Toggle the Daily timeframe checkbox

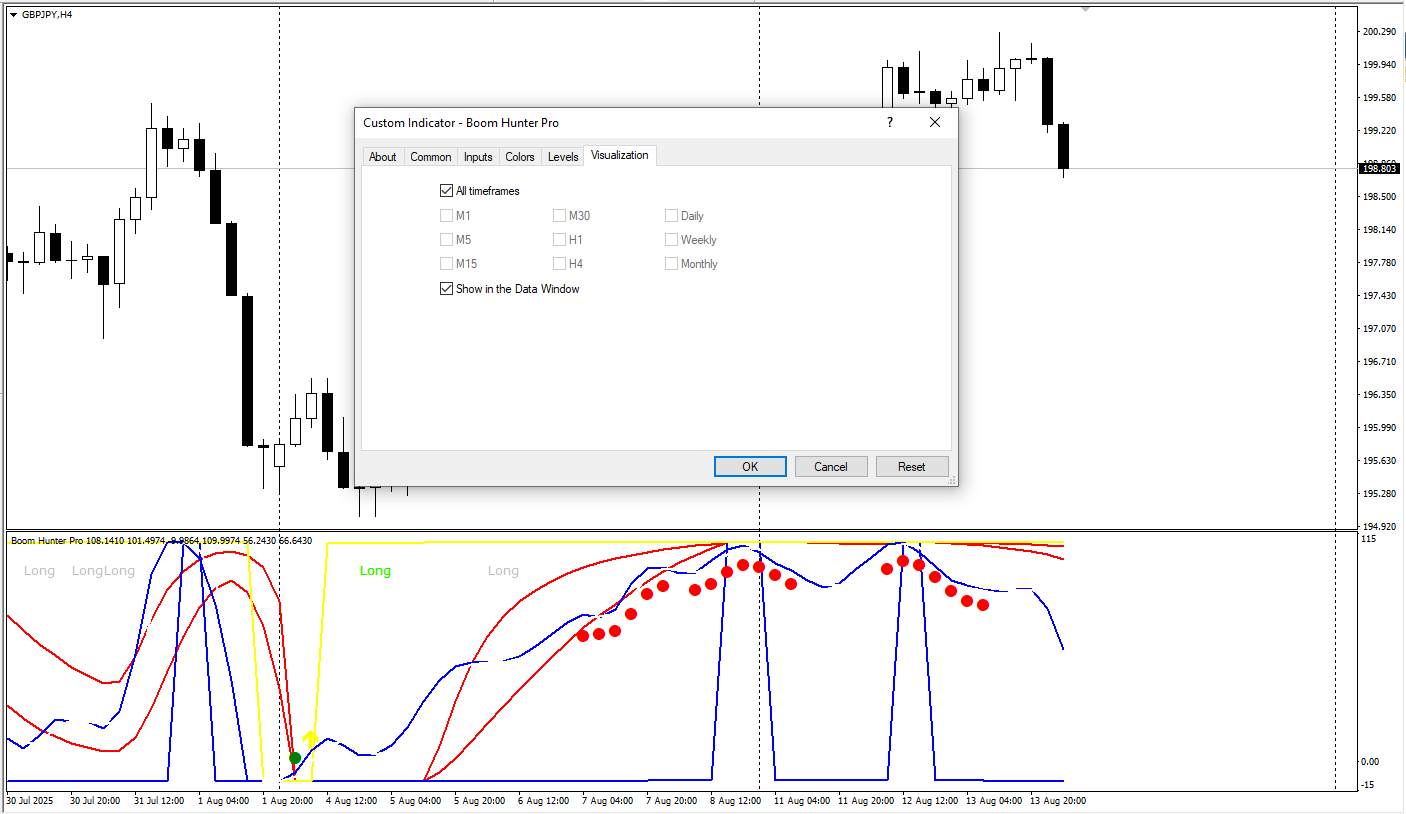pos(671,215)
